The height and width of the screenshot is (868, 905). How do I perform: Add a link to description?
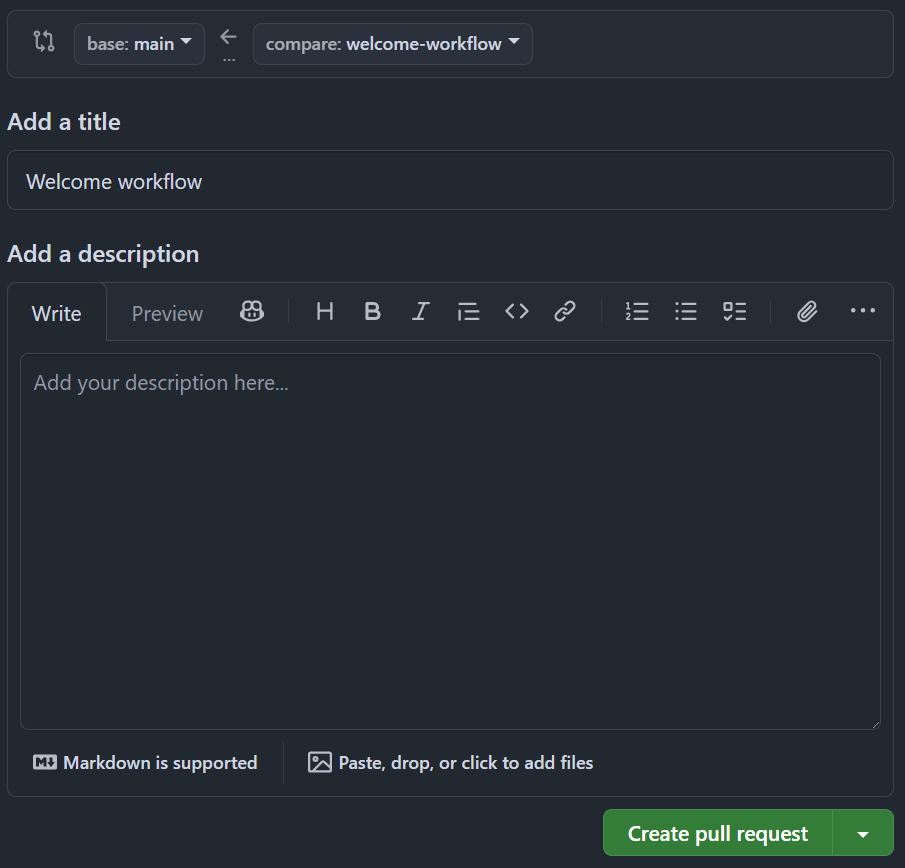tap(565, 312)
